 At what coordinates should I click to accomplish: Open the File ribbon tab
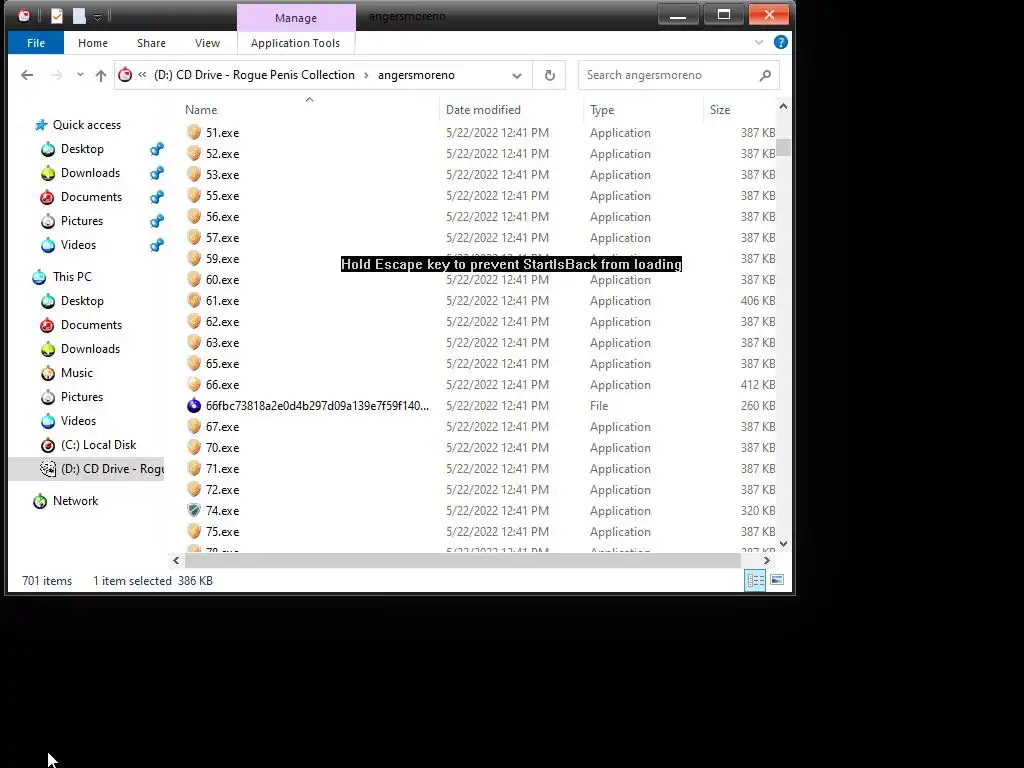[x=36, y=43]
